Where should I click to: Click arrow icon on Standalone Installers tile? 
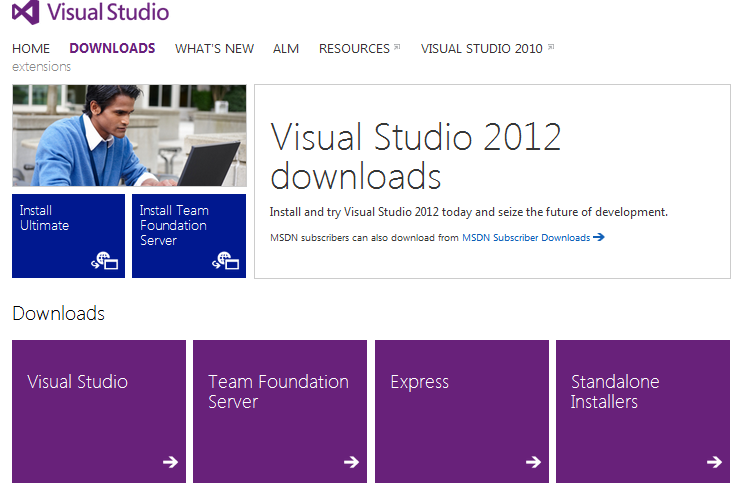[x=714, y=462]
